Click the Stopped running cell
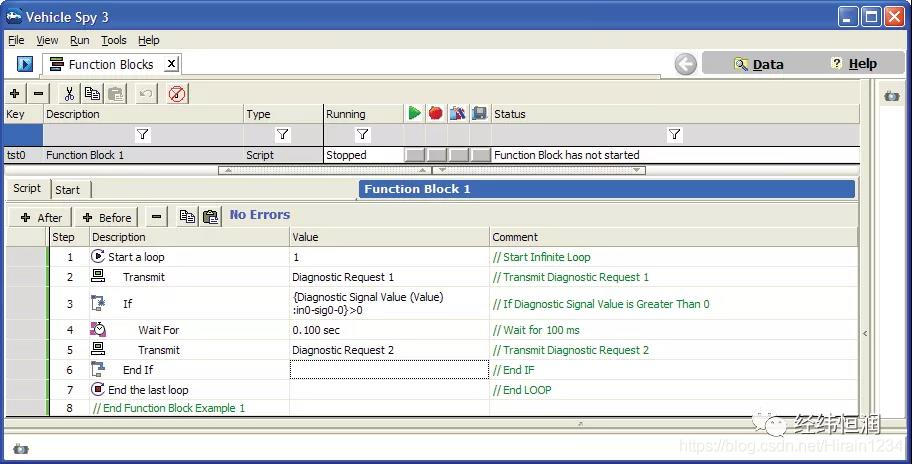Image resolution: width=912 pixels, height=464 pixels. [364, 155]
